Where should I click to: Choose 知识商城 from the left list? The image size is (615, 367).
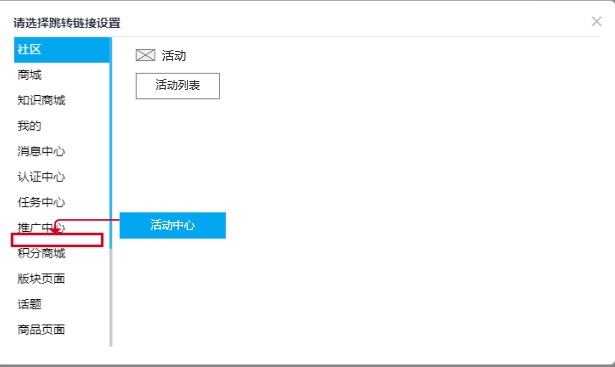click(x=41, y=100)
